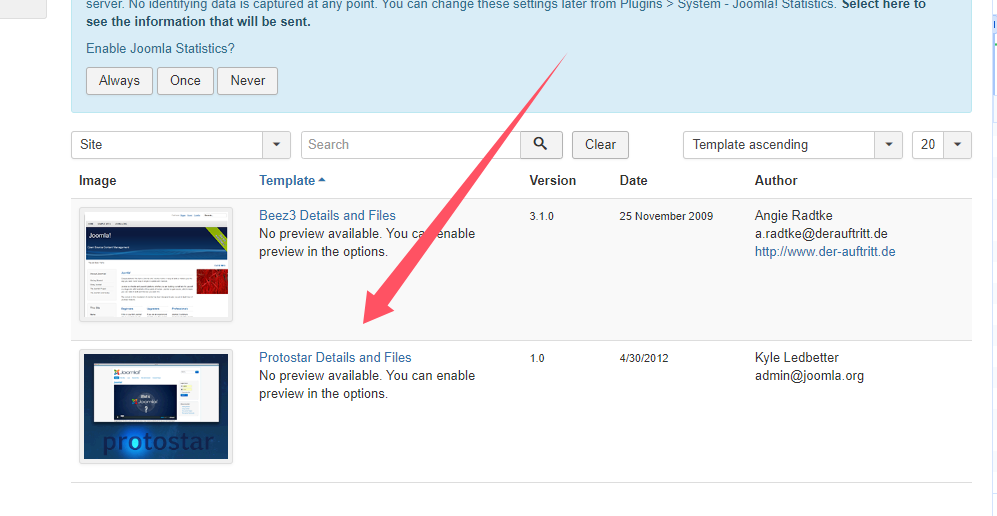
Task: Open the Template ascending sort dropdown
Action: (x=792, y=145)
